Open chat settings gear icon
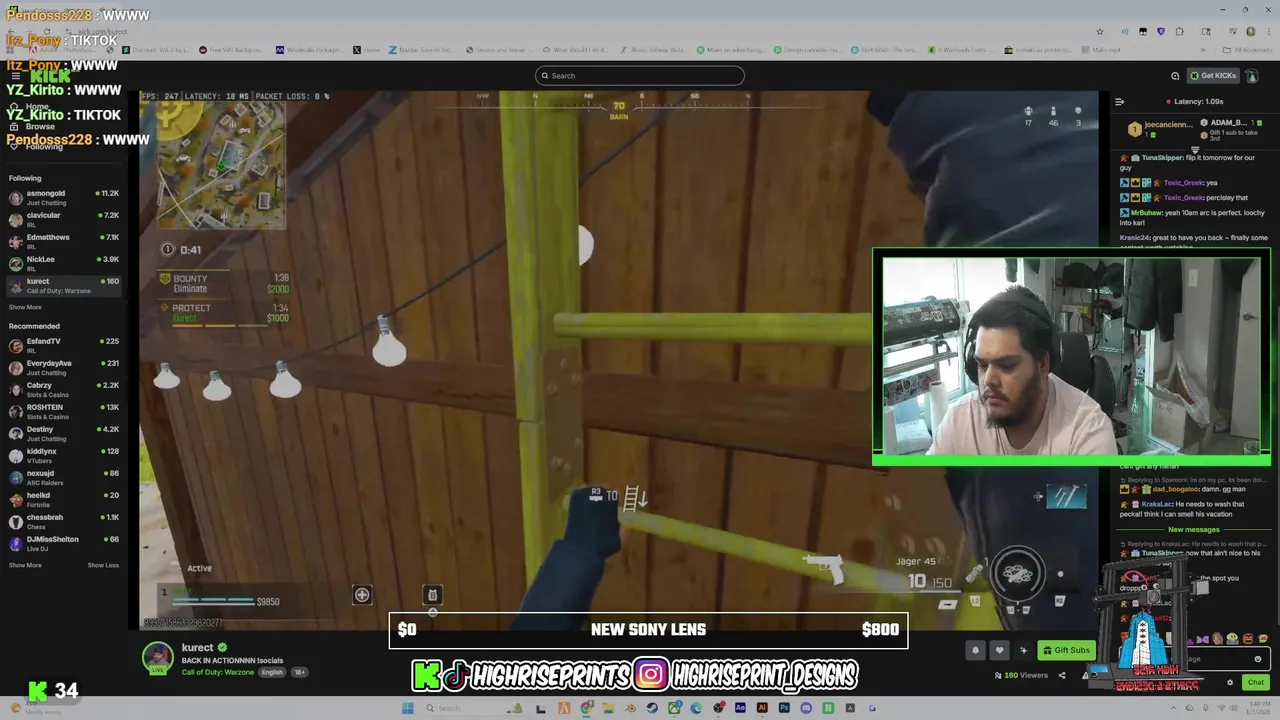 click(1230, 682)
